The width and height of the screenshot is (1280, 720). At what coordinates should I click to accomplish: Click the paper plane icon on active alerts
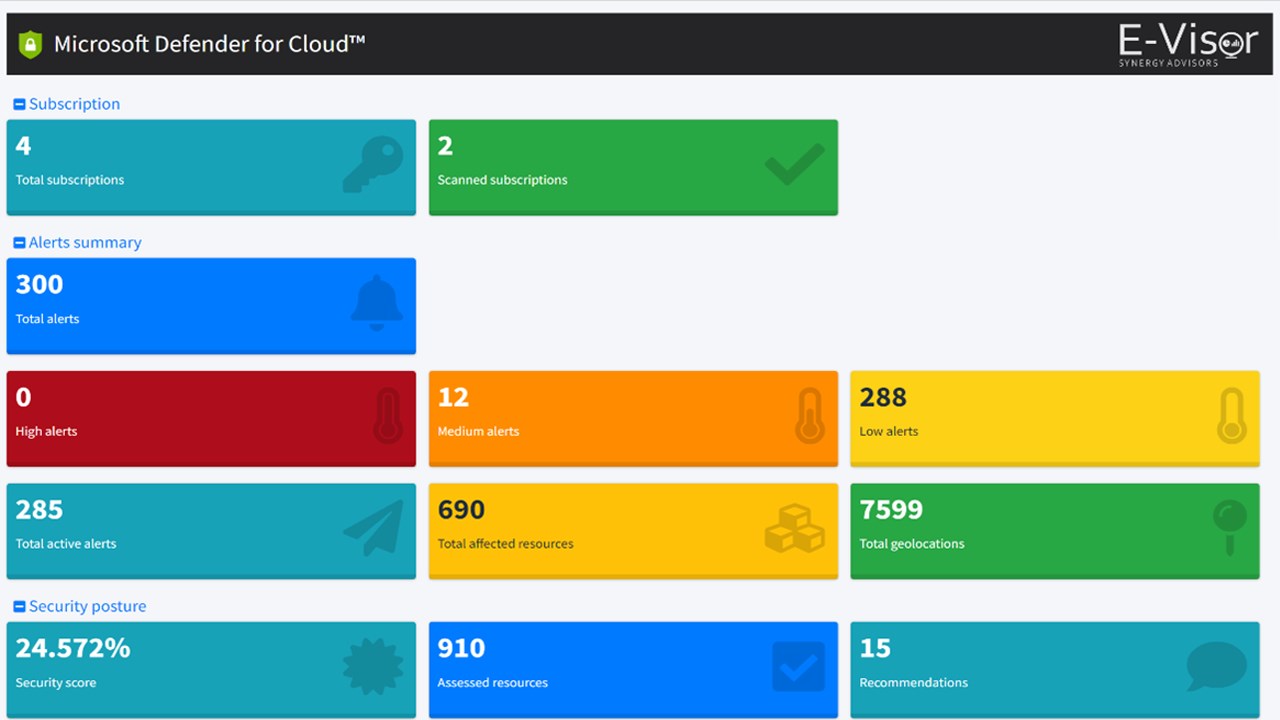pyautogui.click(x=373, y=528)
